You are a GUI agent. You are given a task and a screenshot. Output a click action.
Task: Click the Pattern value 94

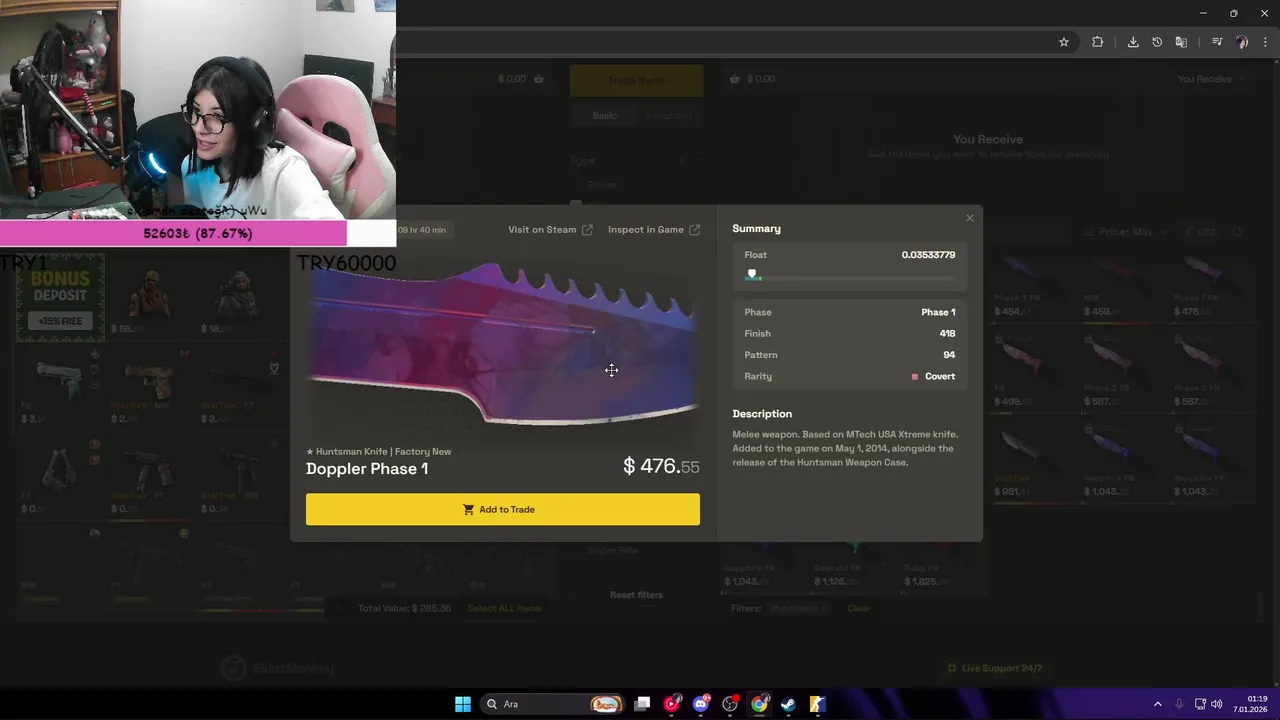(949, 355)
